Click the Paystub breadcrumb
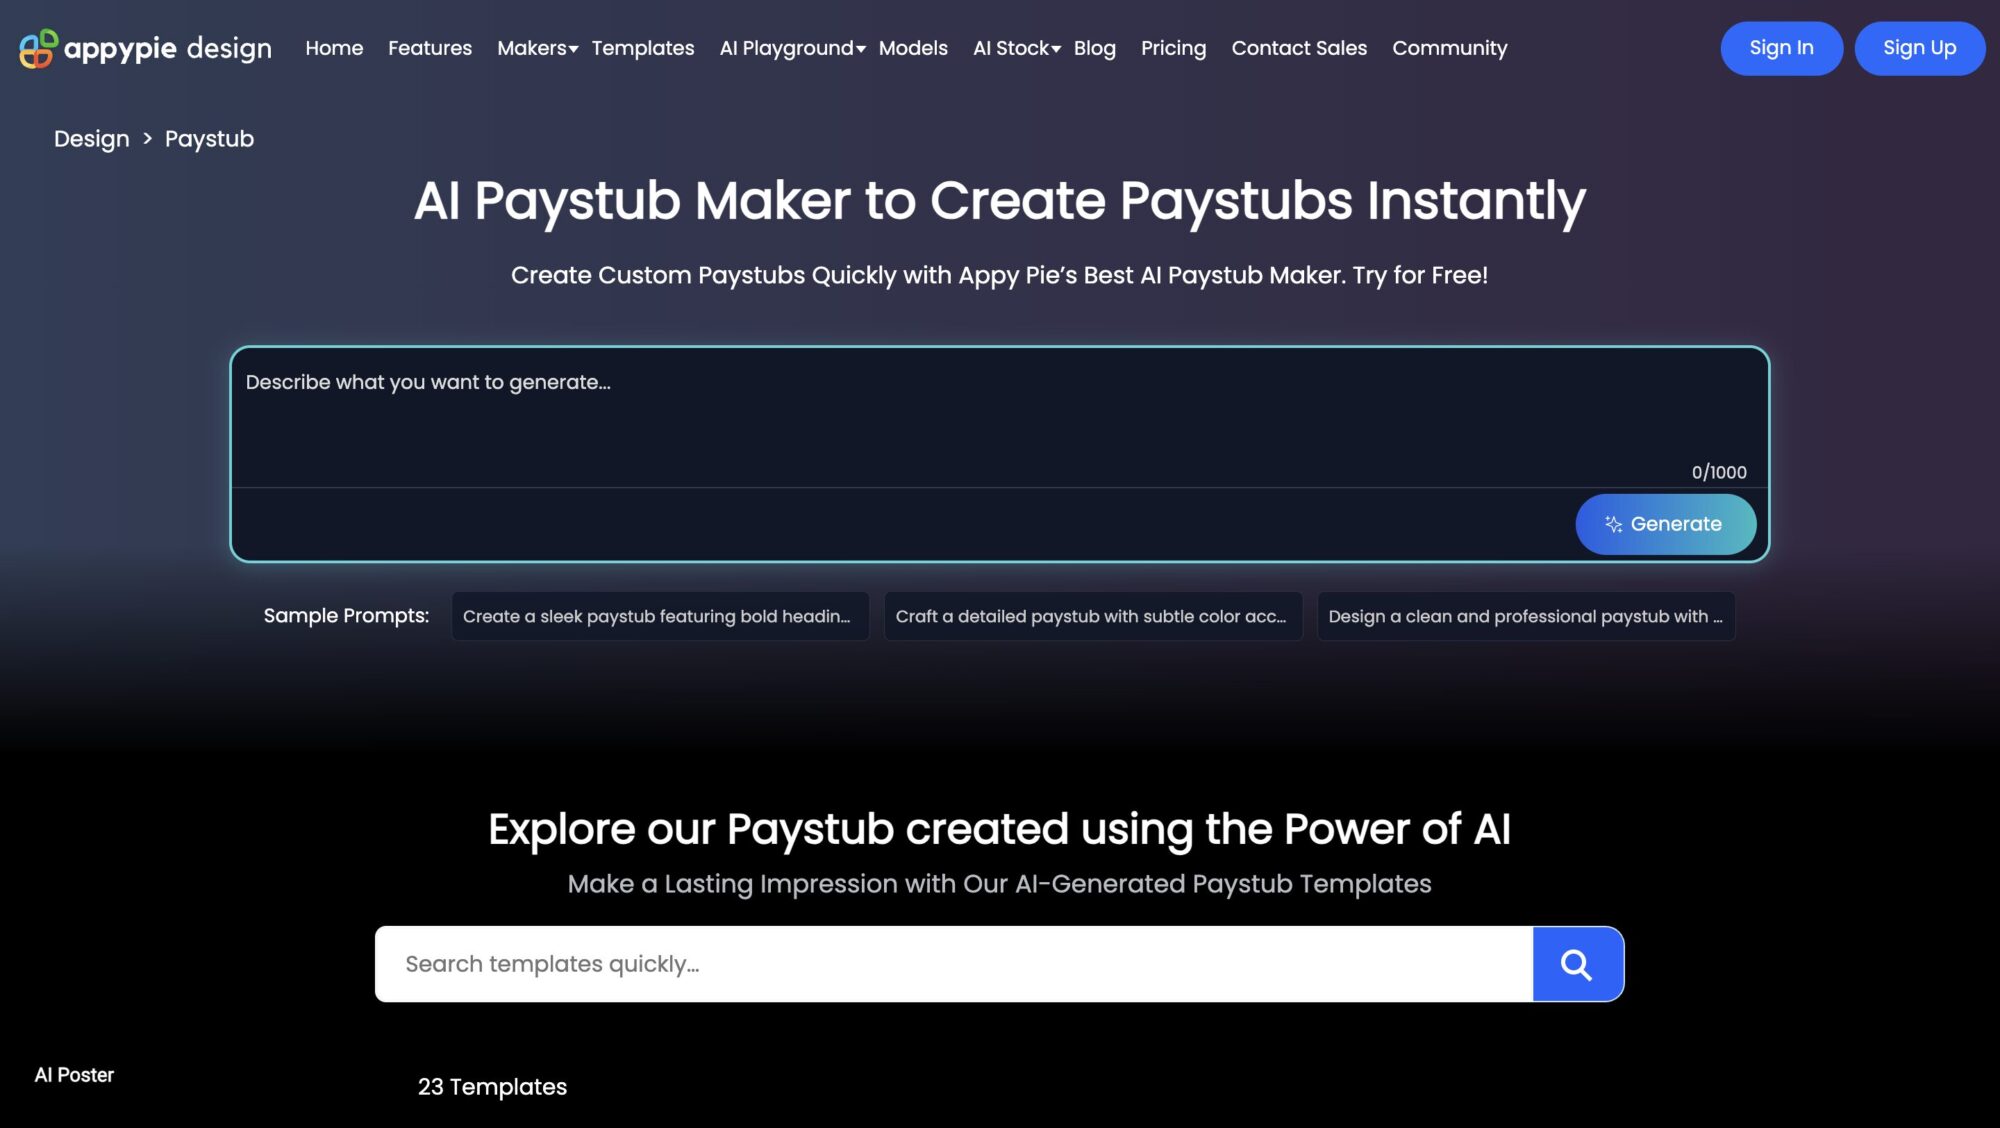This screenshot has width=2000, height=1128. [x=209, y=139]
